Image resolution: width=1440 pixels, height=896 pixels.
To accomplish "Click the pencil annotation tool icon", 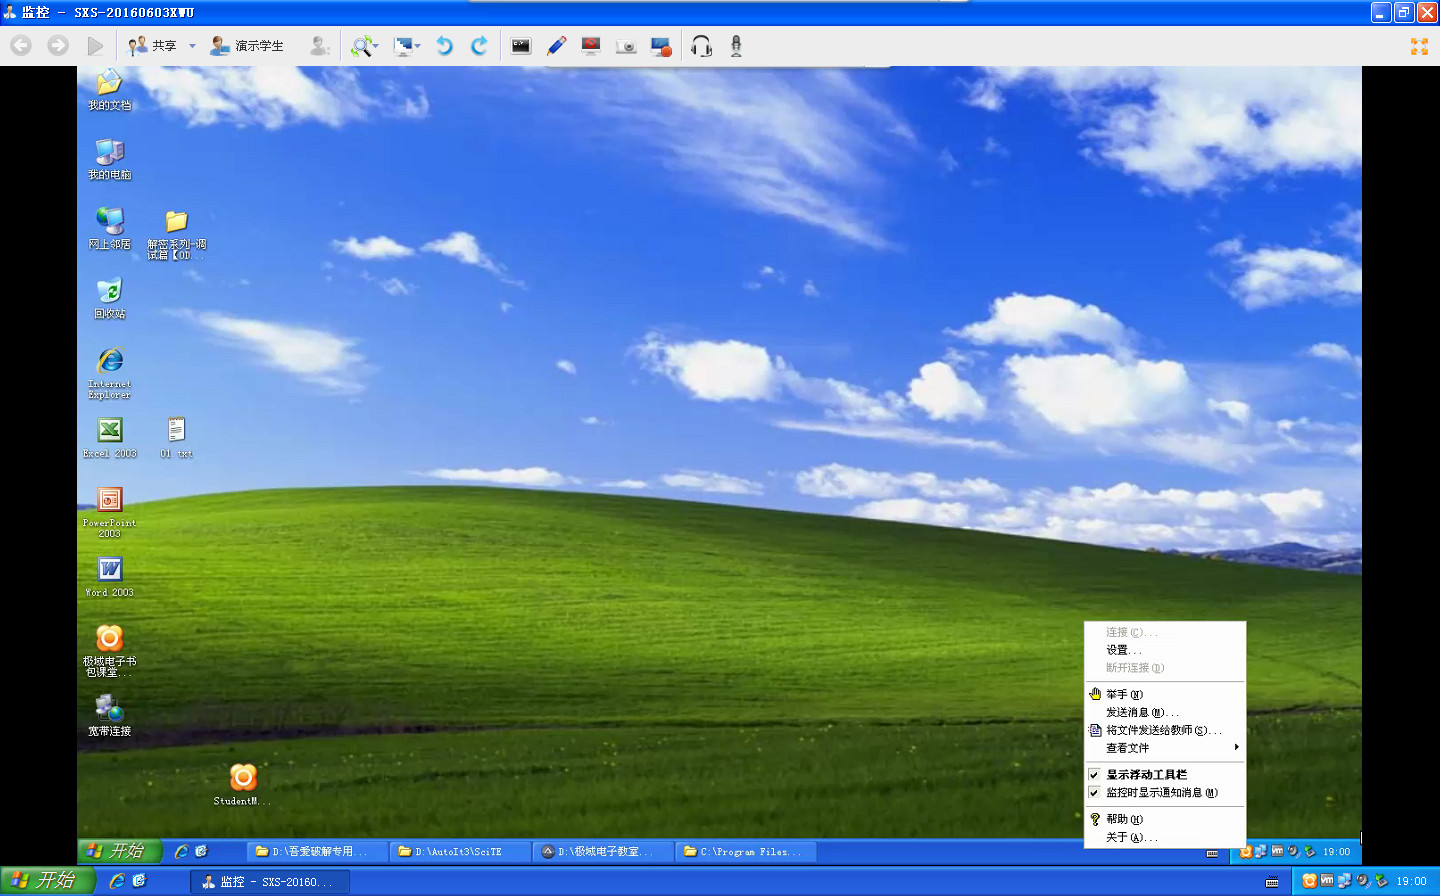I will coord(557,46).
